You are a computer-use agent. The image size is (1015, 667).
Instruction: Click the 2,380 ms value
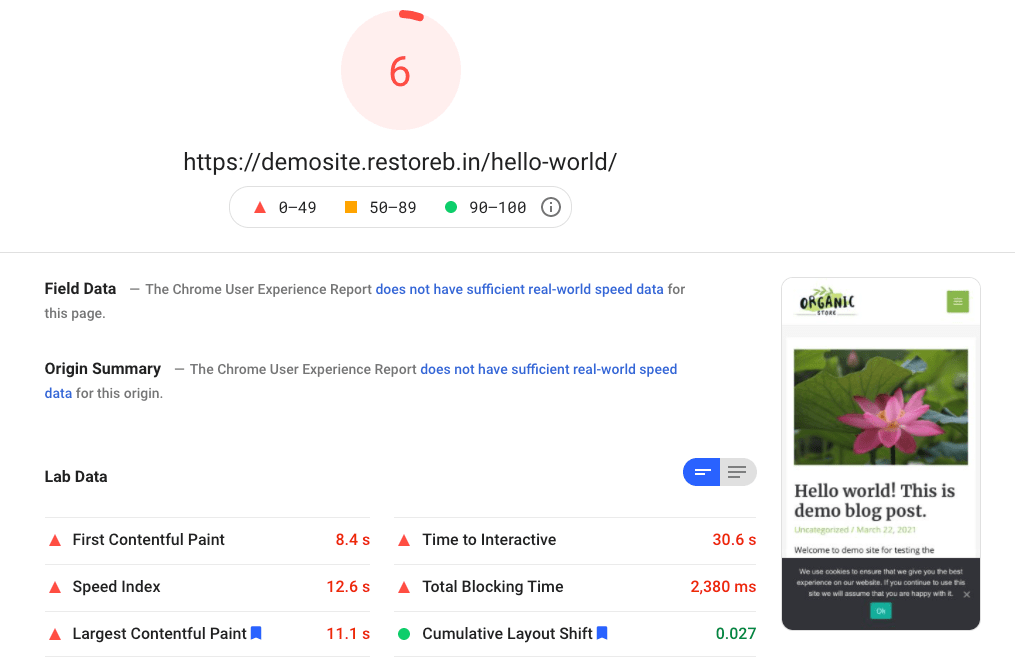click(723, 587)
